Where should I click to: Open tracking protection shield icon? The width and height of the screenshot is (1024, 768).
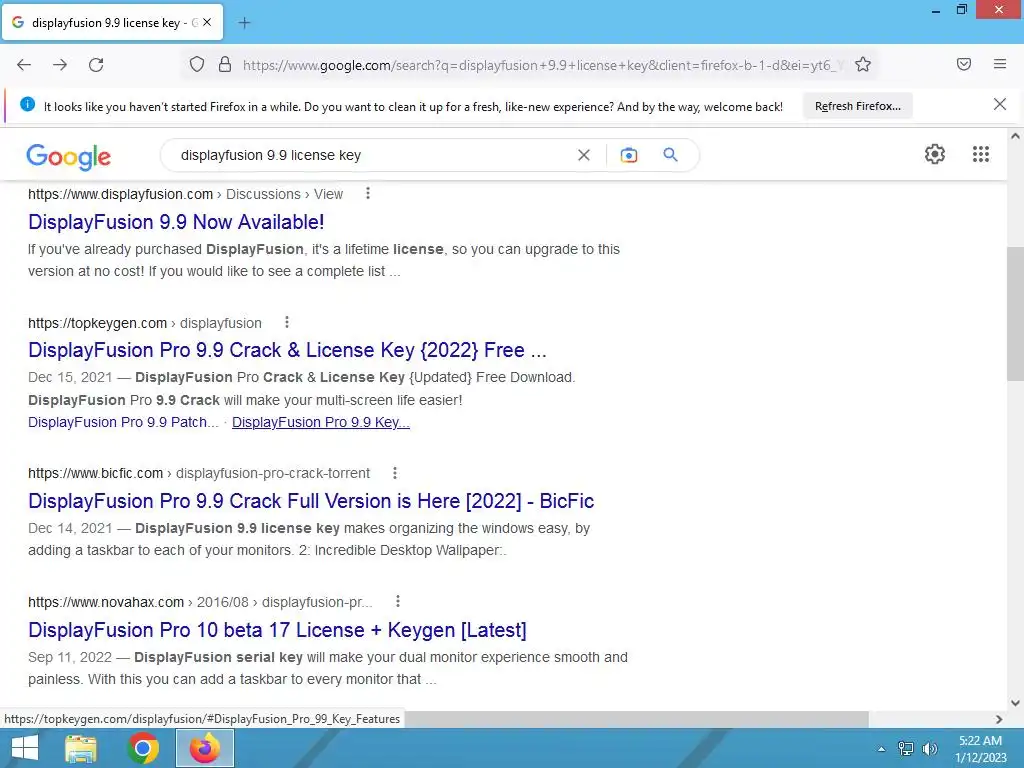pos(197,64)
